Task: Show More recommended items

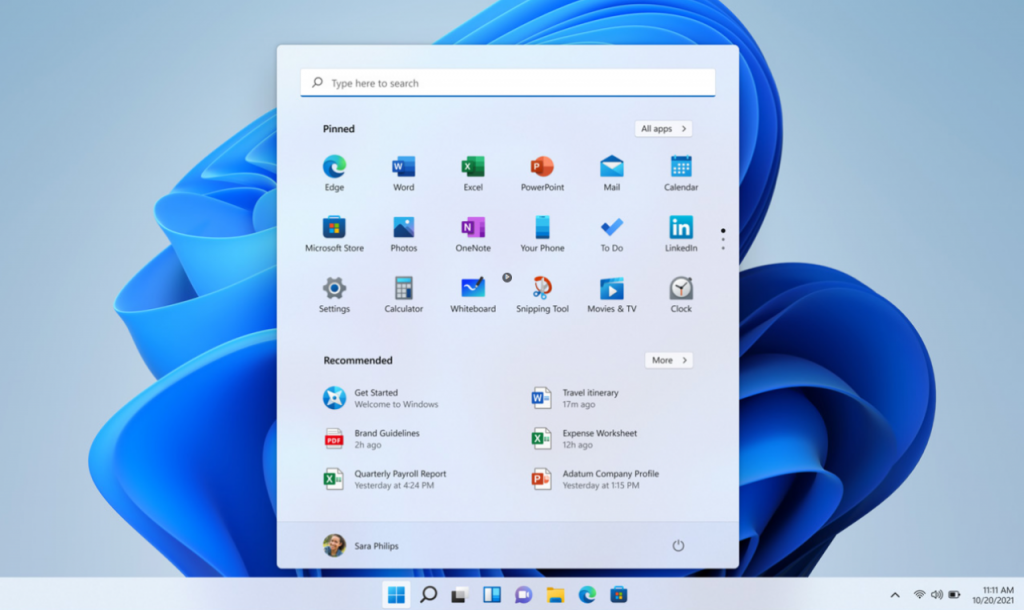Action: coord(669,360)
